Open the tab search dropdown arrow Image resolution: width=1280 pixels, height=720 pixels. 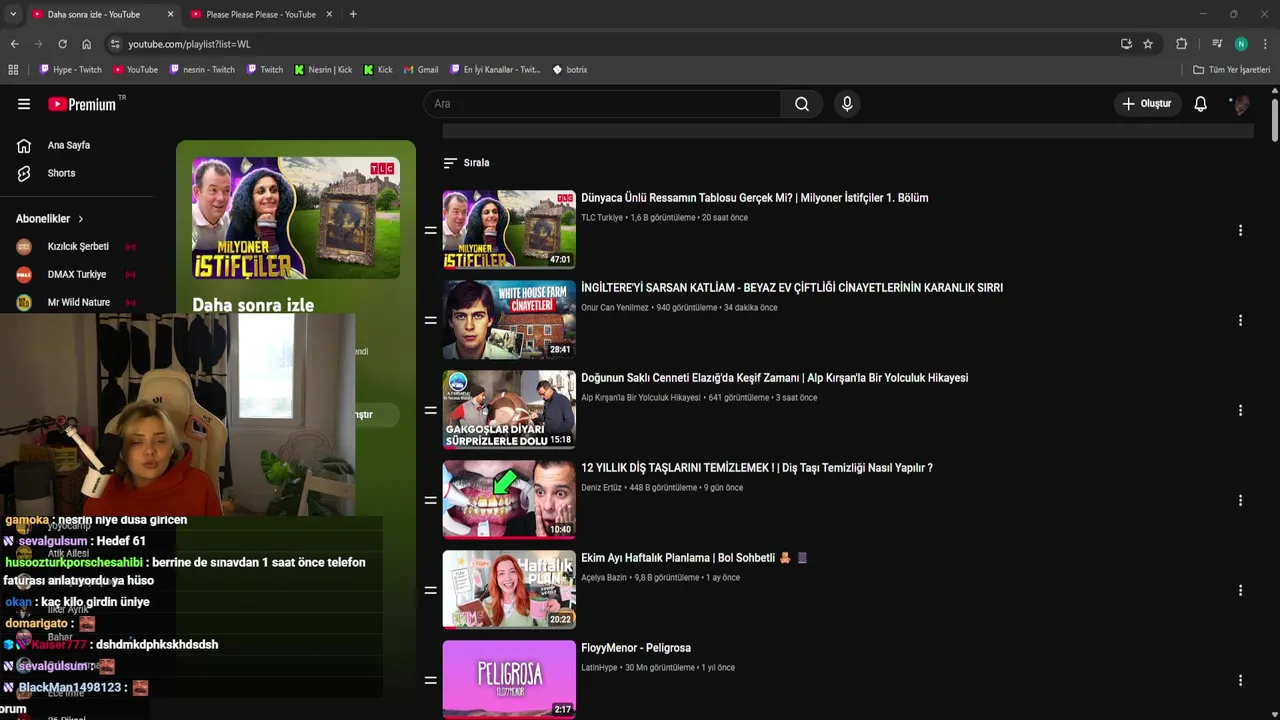point(13,14)
